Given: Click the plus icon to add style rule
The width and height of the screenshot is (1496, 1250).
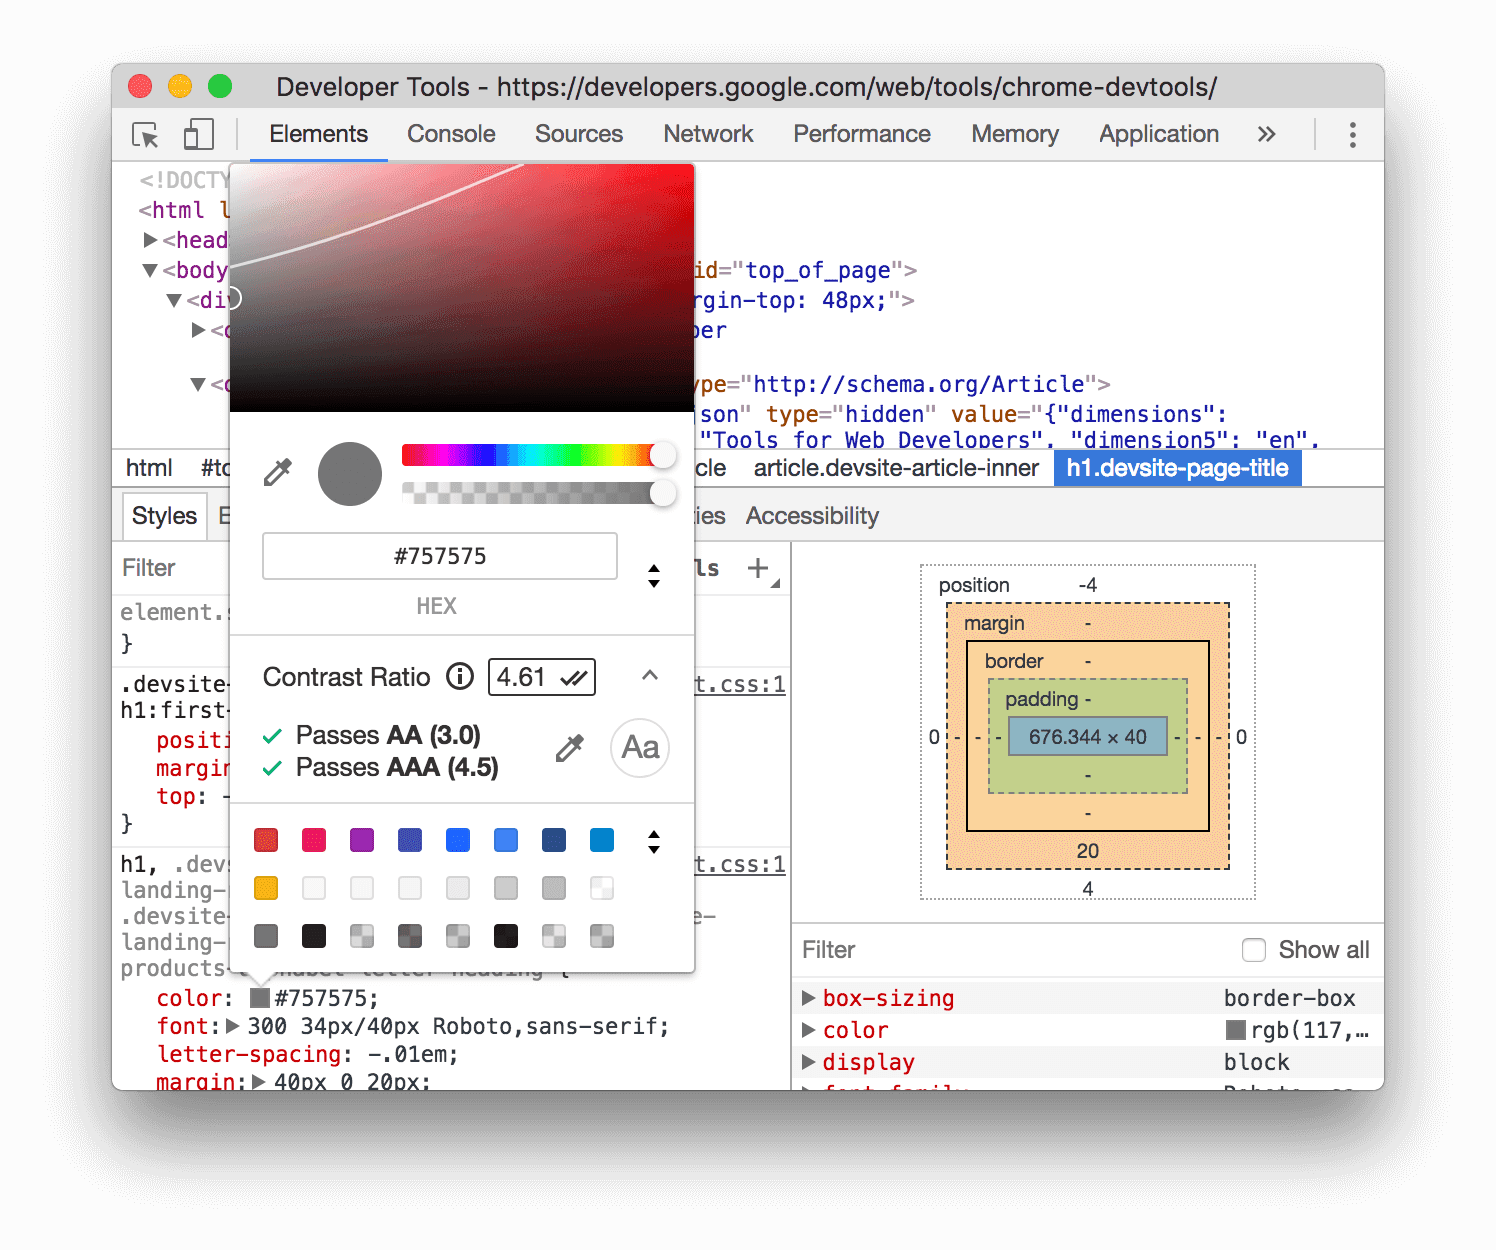Looking at the screenshot, I should coord(759,567).
